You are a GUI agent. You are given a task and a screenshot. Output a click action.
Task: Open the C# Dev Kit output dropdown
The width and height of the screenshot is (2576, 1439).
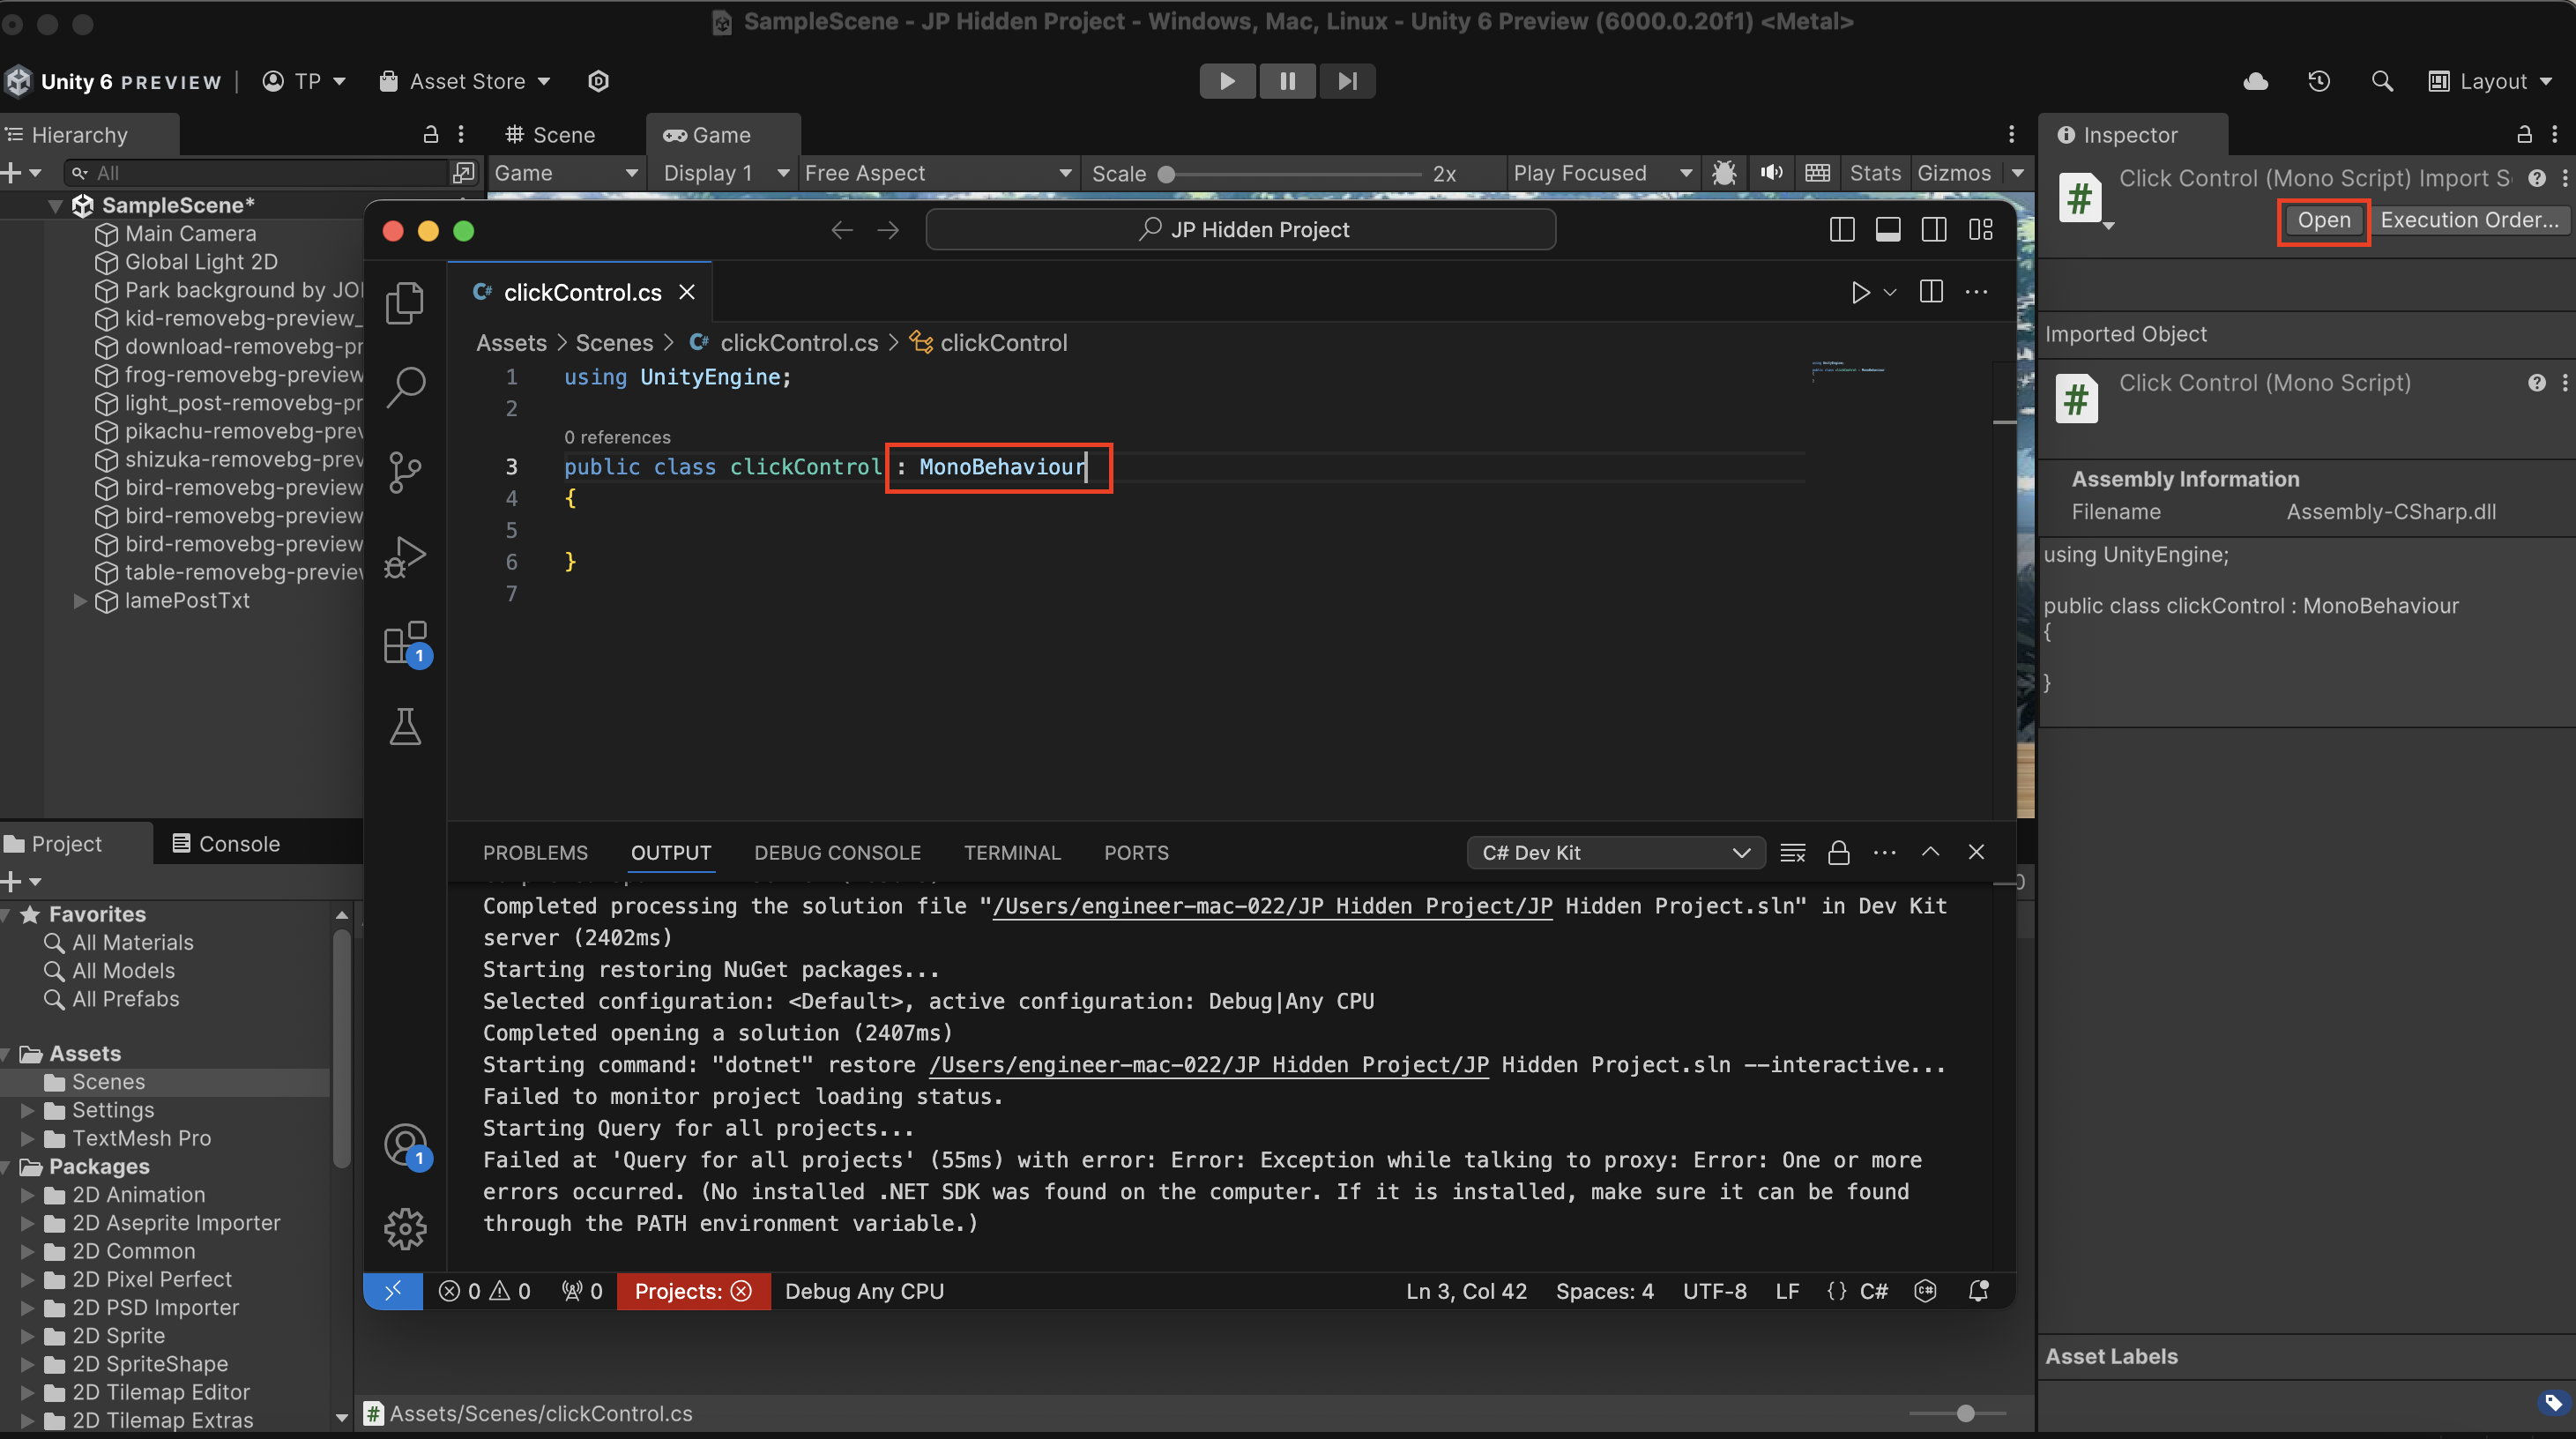(x=1615, y=853)
